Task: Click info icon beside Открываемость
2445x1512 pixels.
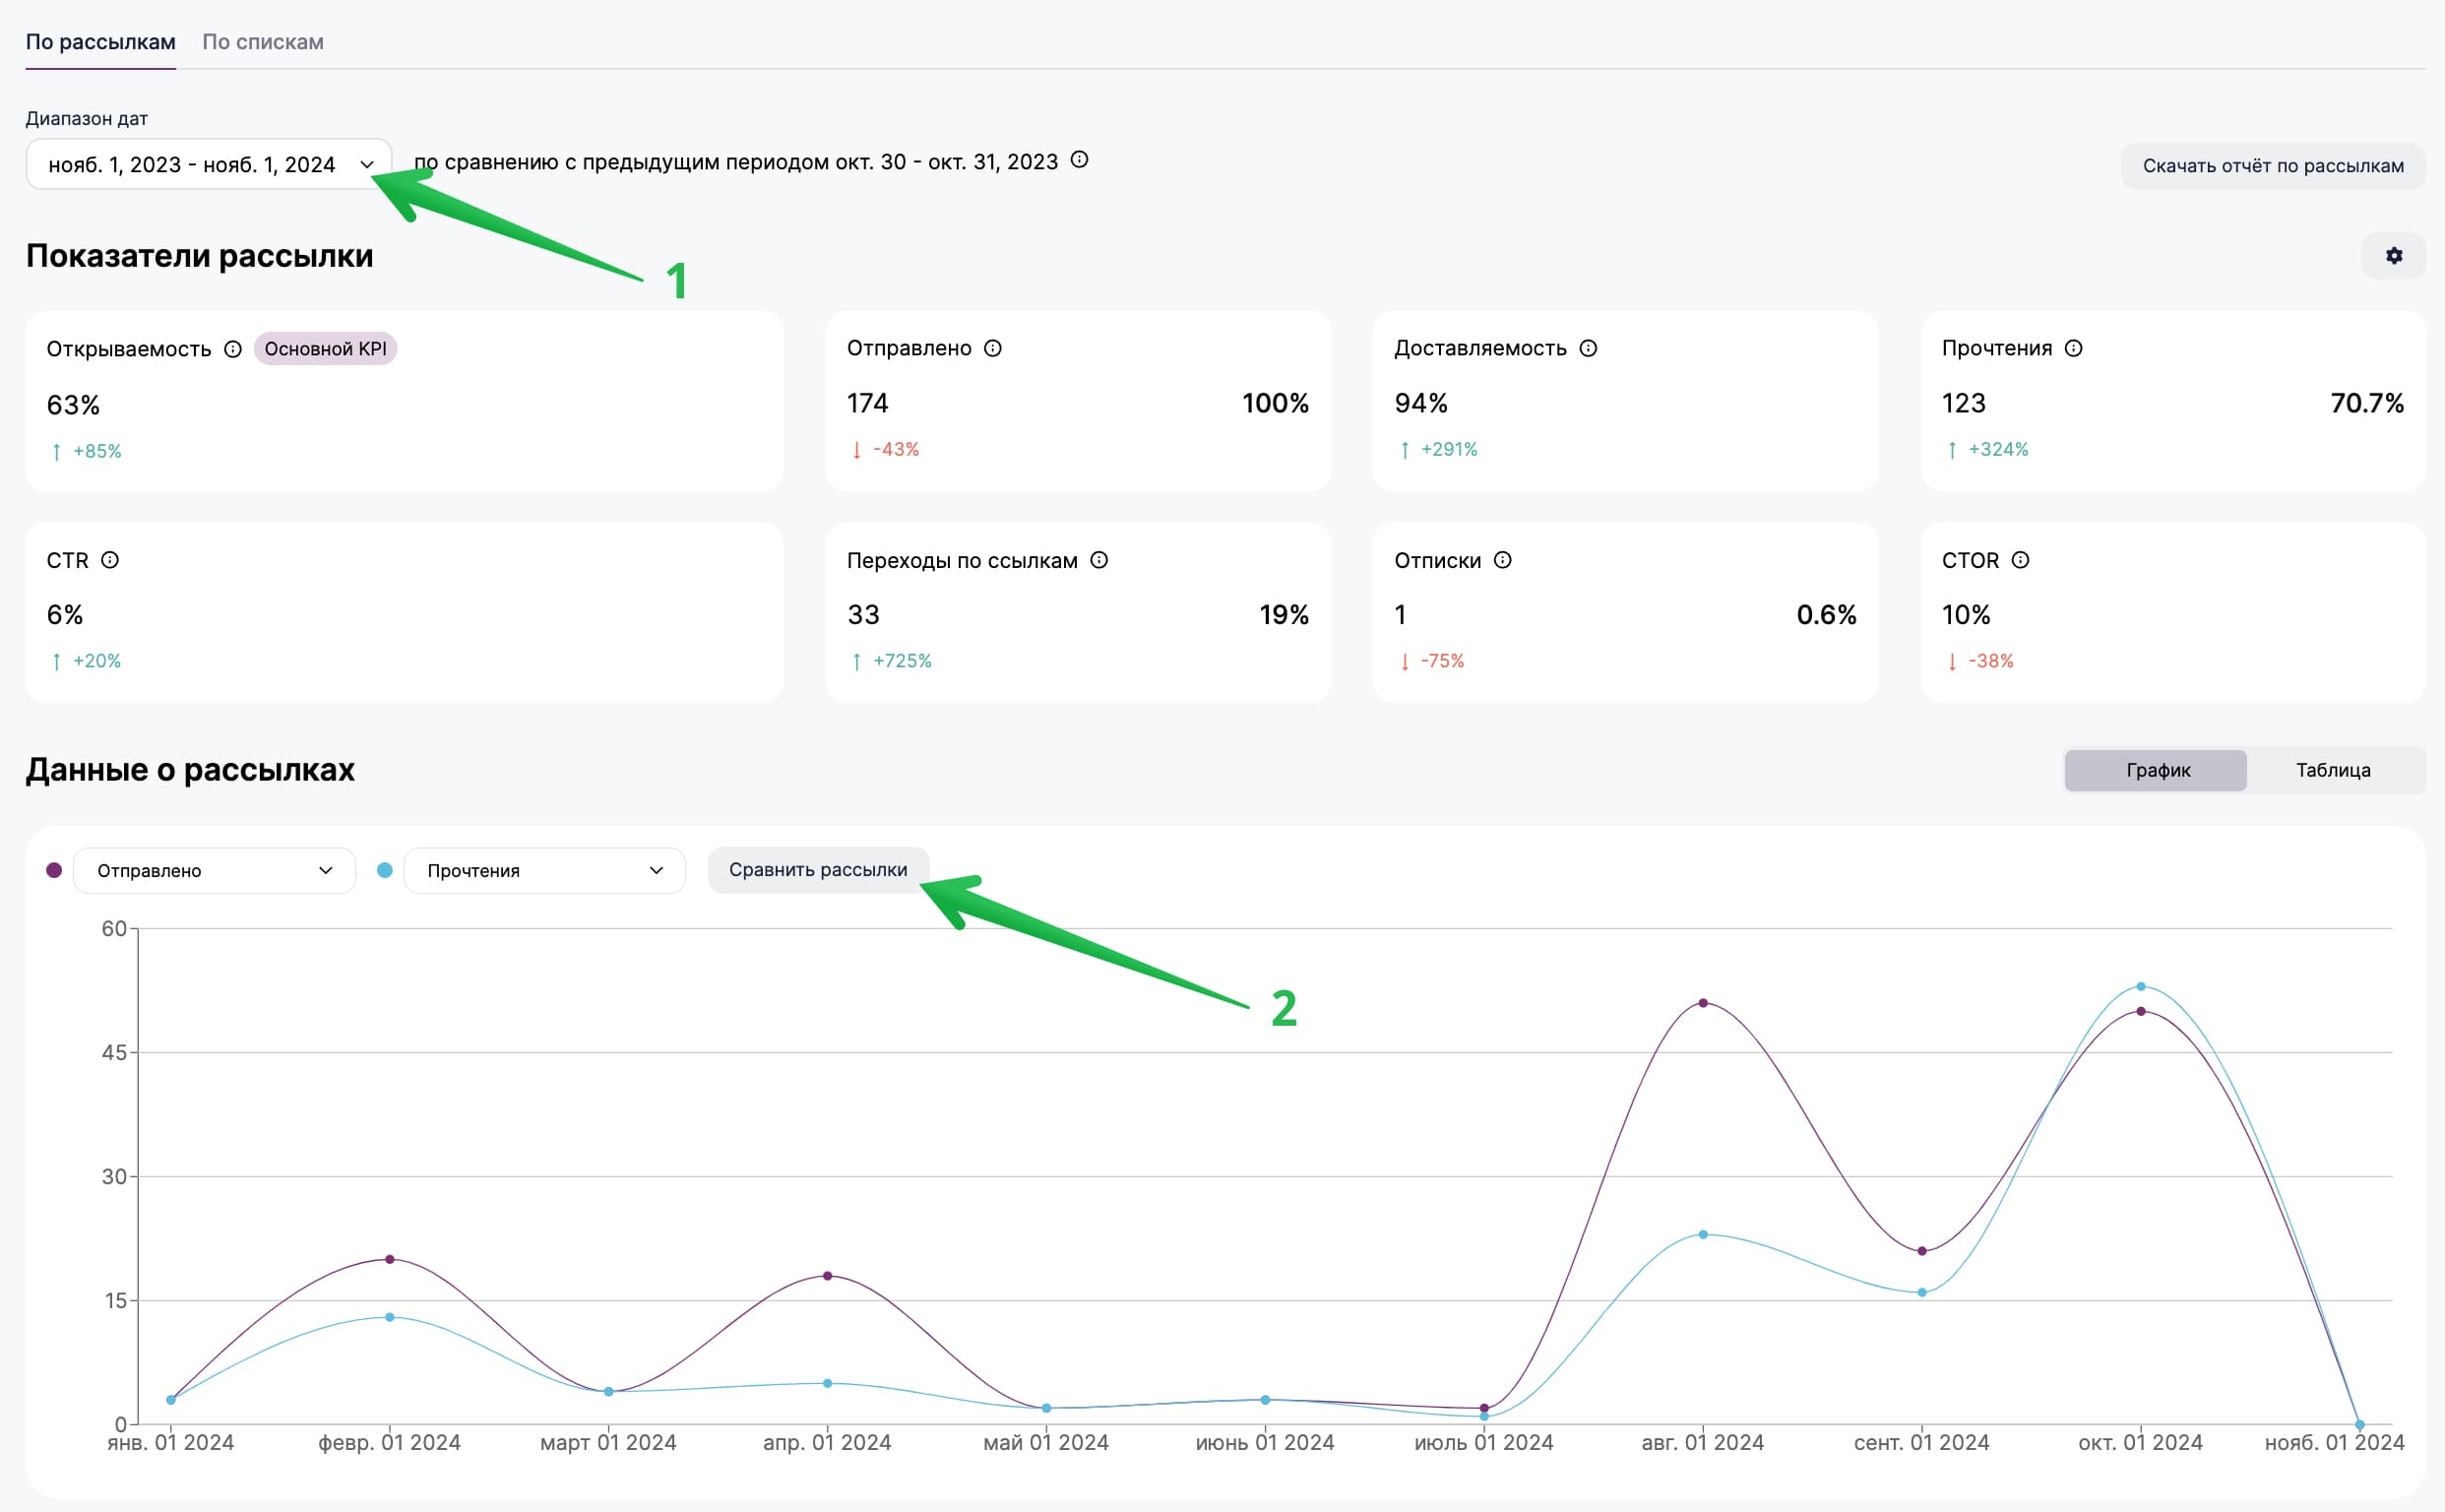Action: coord(233,349)
